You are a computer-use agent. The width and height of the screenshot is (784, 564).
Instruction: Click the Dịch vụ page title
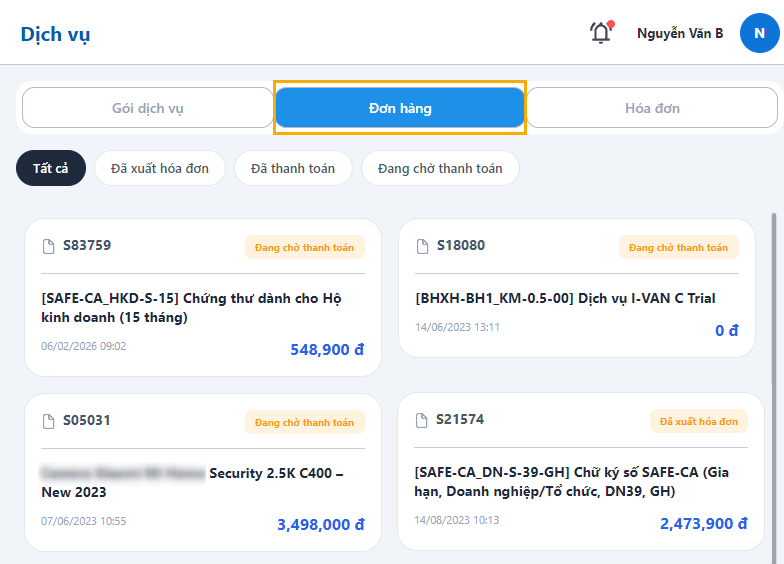click(56, 34)
